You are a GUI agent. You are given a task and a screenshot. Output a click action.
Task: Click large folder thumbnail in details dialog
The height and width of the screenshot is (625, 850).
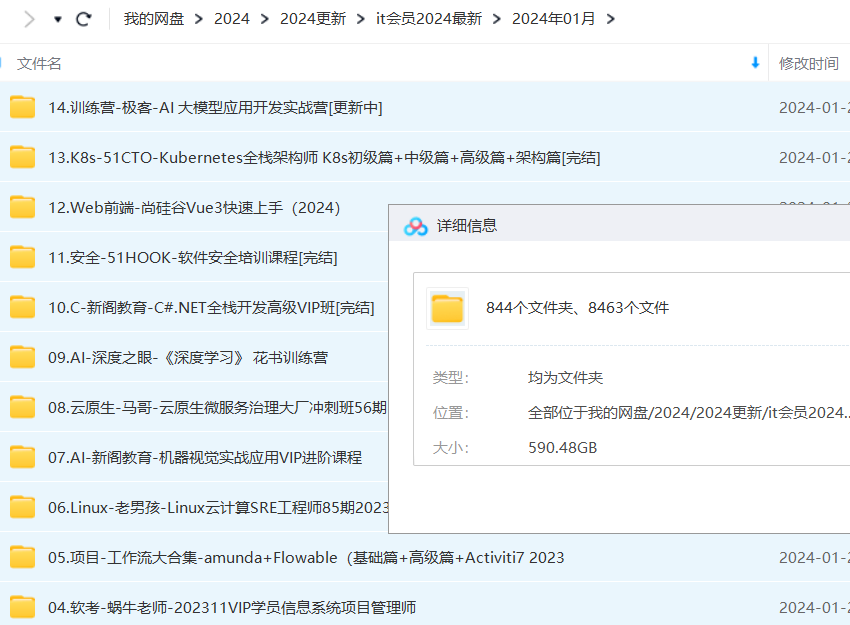pyautogui.click(x=447, y=308)
